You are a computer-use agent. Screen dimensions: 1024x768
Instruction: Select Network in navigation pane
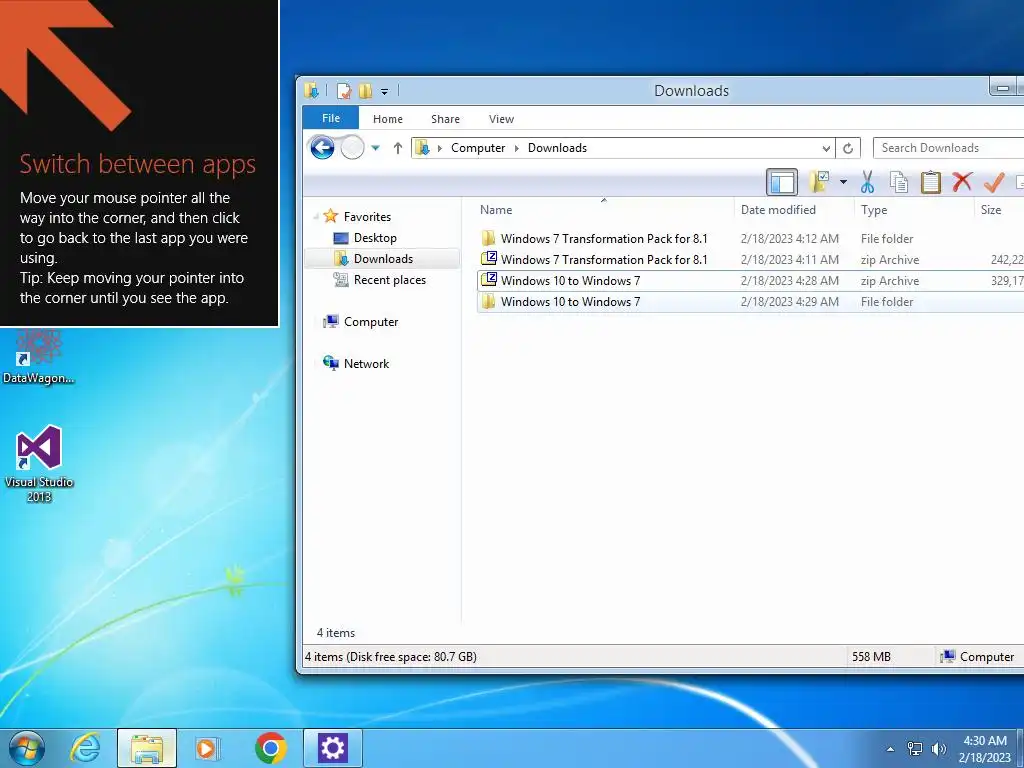pyautogui.click(x=366, y=364)
